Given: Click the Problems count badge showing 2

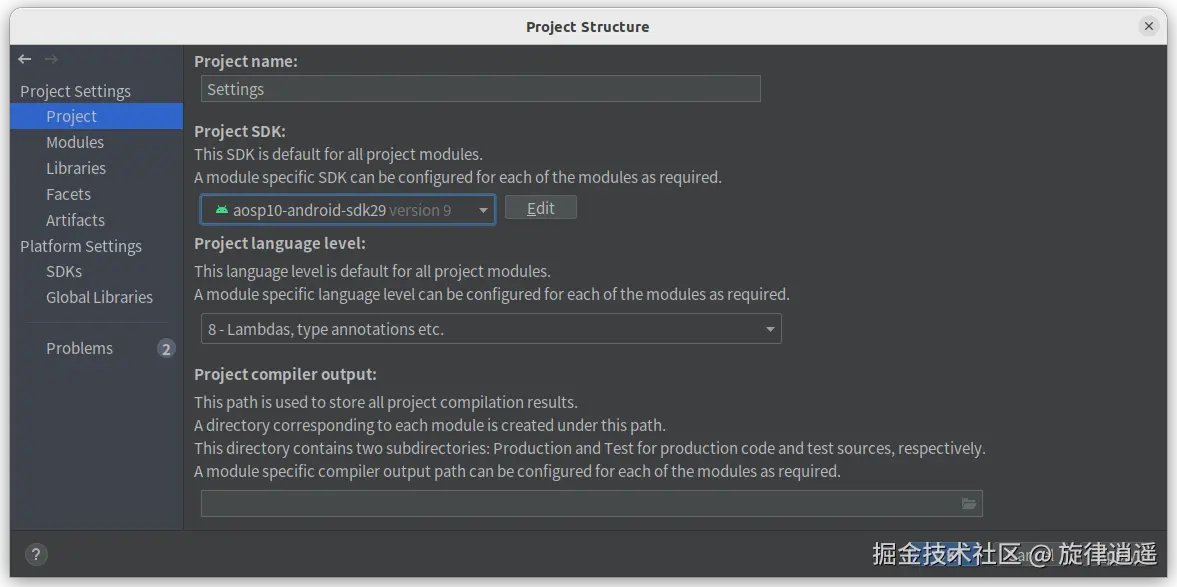Looking at the screenshot, I should [166, 348].
